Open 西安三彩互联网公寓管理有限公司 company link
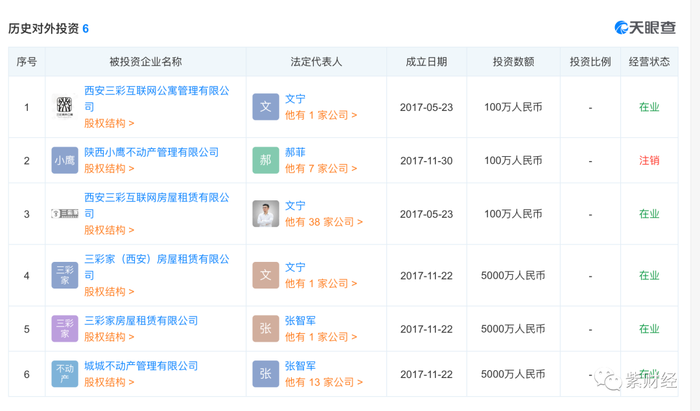Viewport: 700px width, 411px height. [x=157, y=99]
